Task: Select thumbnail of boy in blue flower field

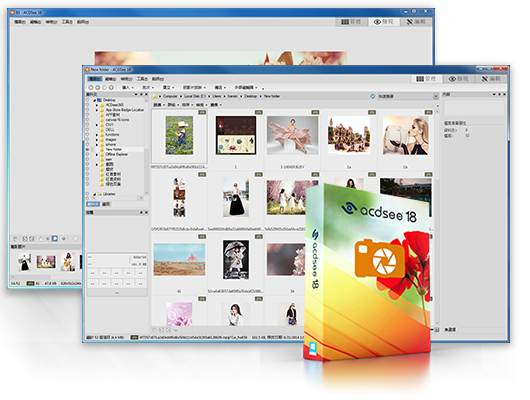Action: coord(179,136)
